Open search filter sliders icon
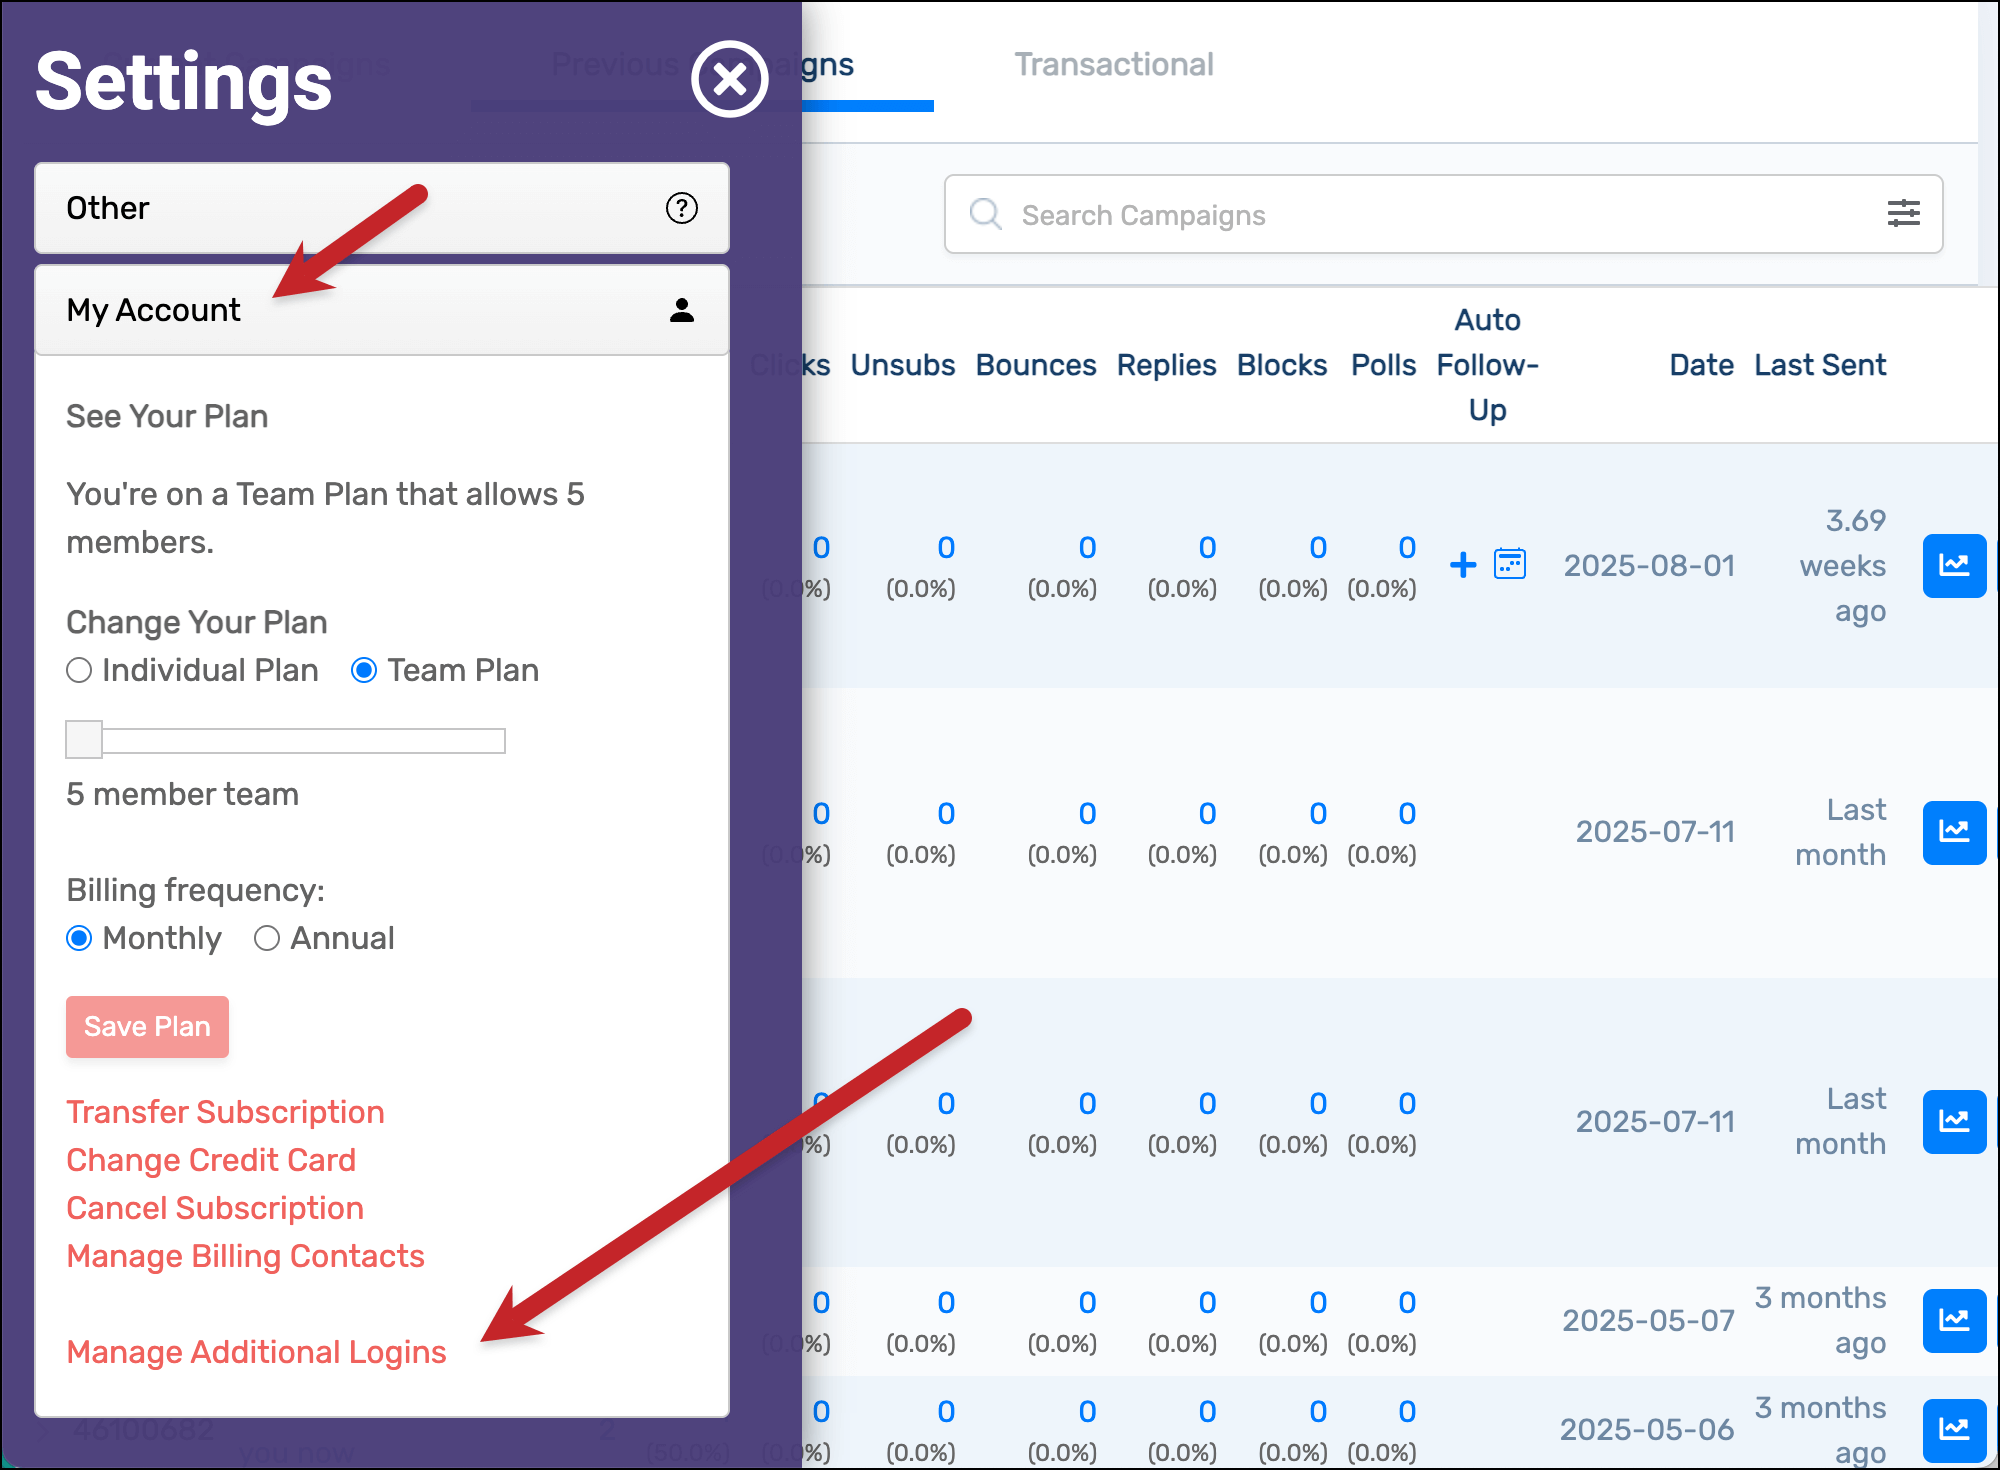 [1902, 213]
